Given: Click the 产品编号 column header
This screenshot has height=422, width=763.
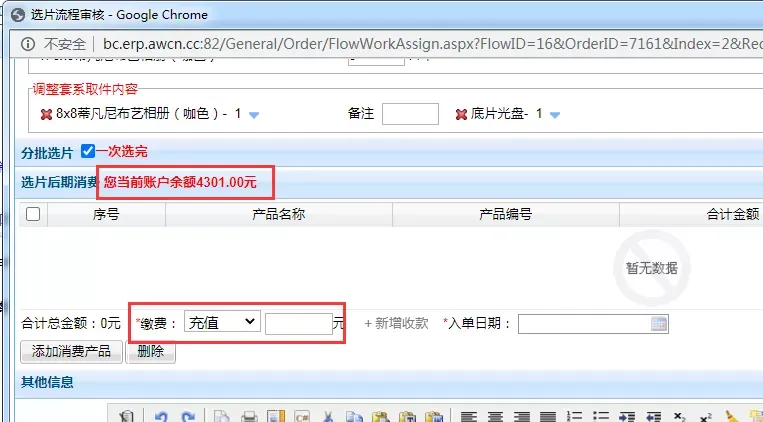Looking at the screenshot, I should (505, 214).
